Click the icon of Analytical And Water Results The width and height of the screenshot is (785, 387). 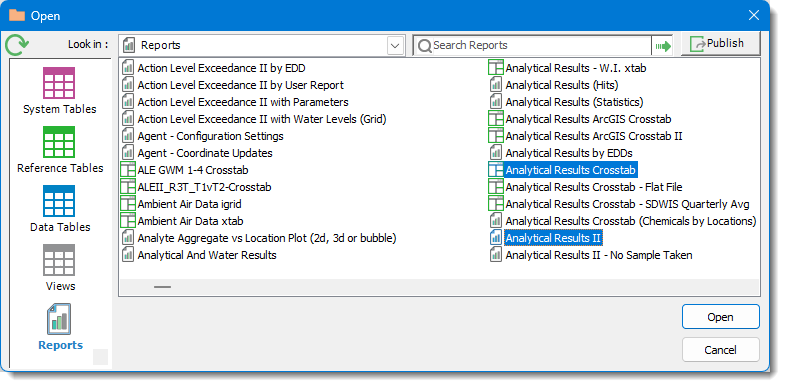point(128,255)
